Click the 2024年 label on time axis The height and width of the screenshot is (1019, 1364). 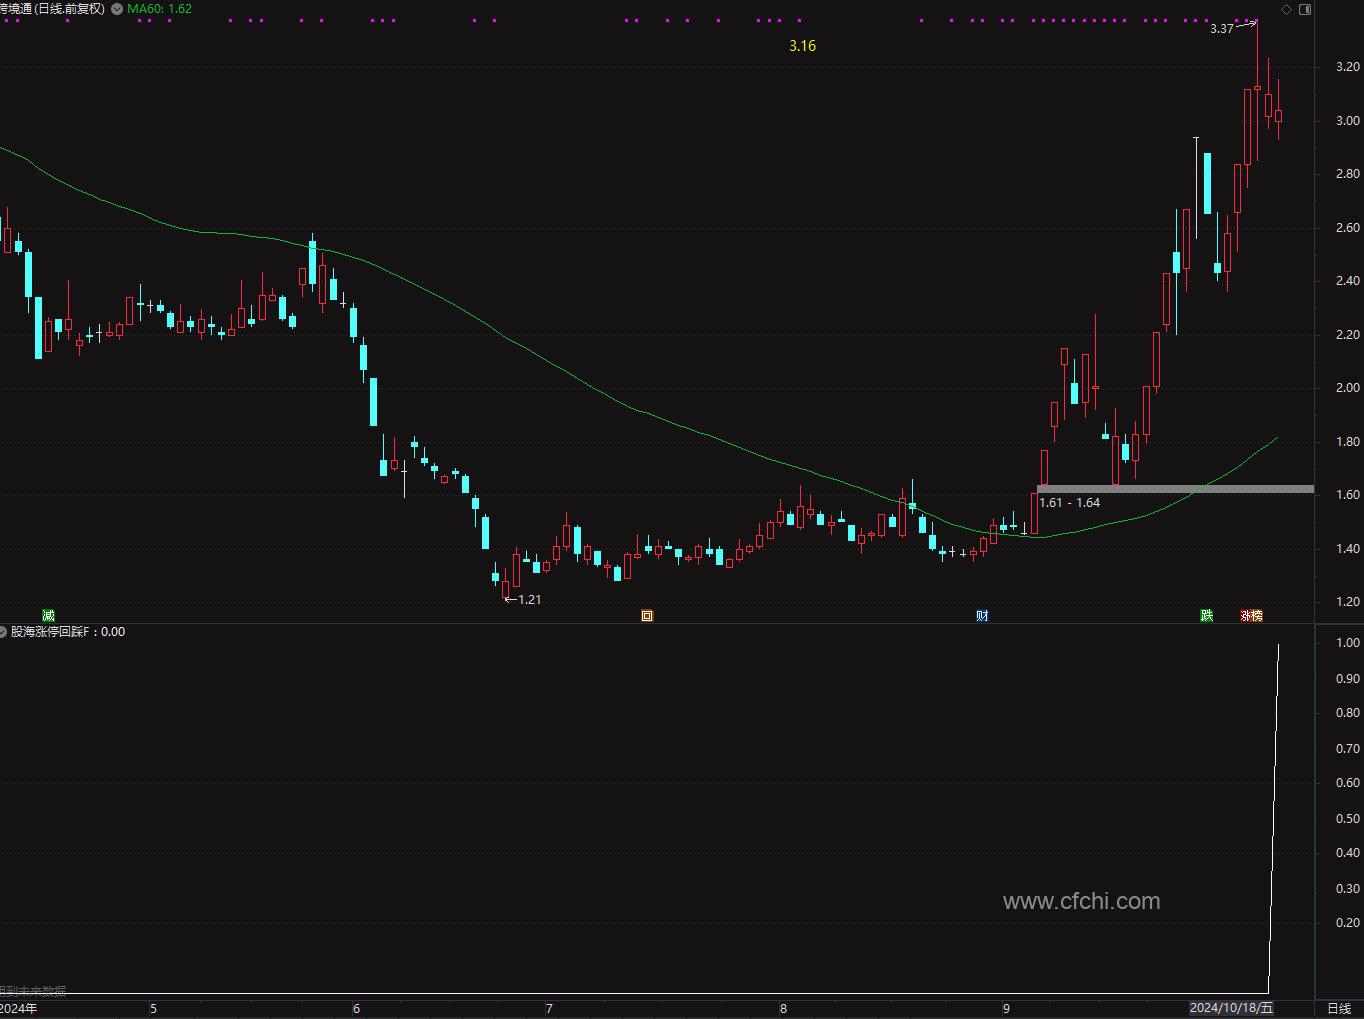point(19,1008)
